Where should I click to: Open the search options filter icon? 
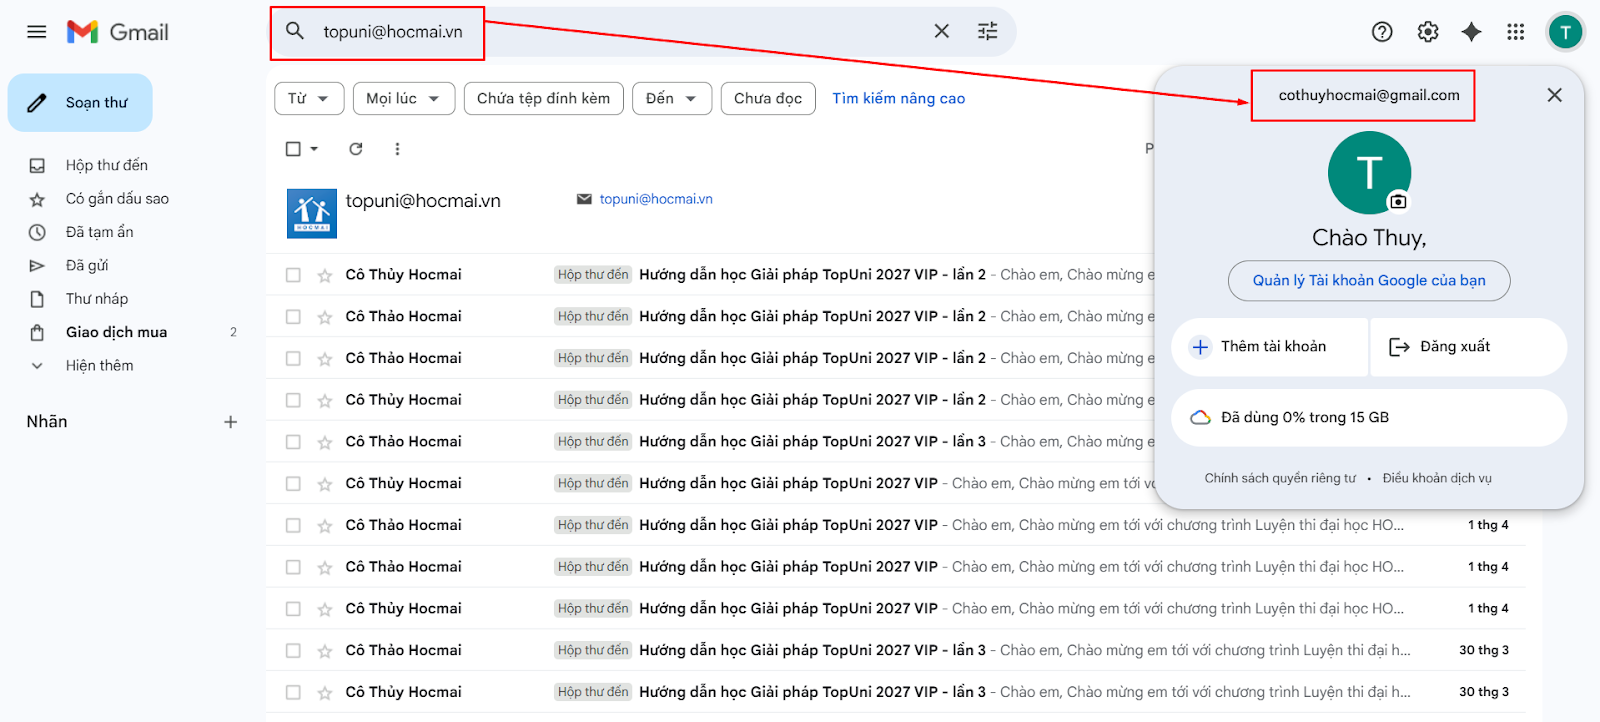point(988,31)
